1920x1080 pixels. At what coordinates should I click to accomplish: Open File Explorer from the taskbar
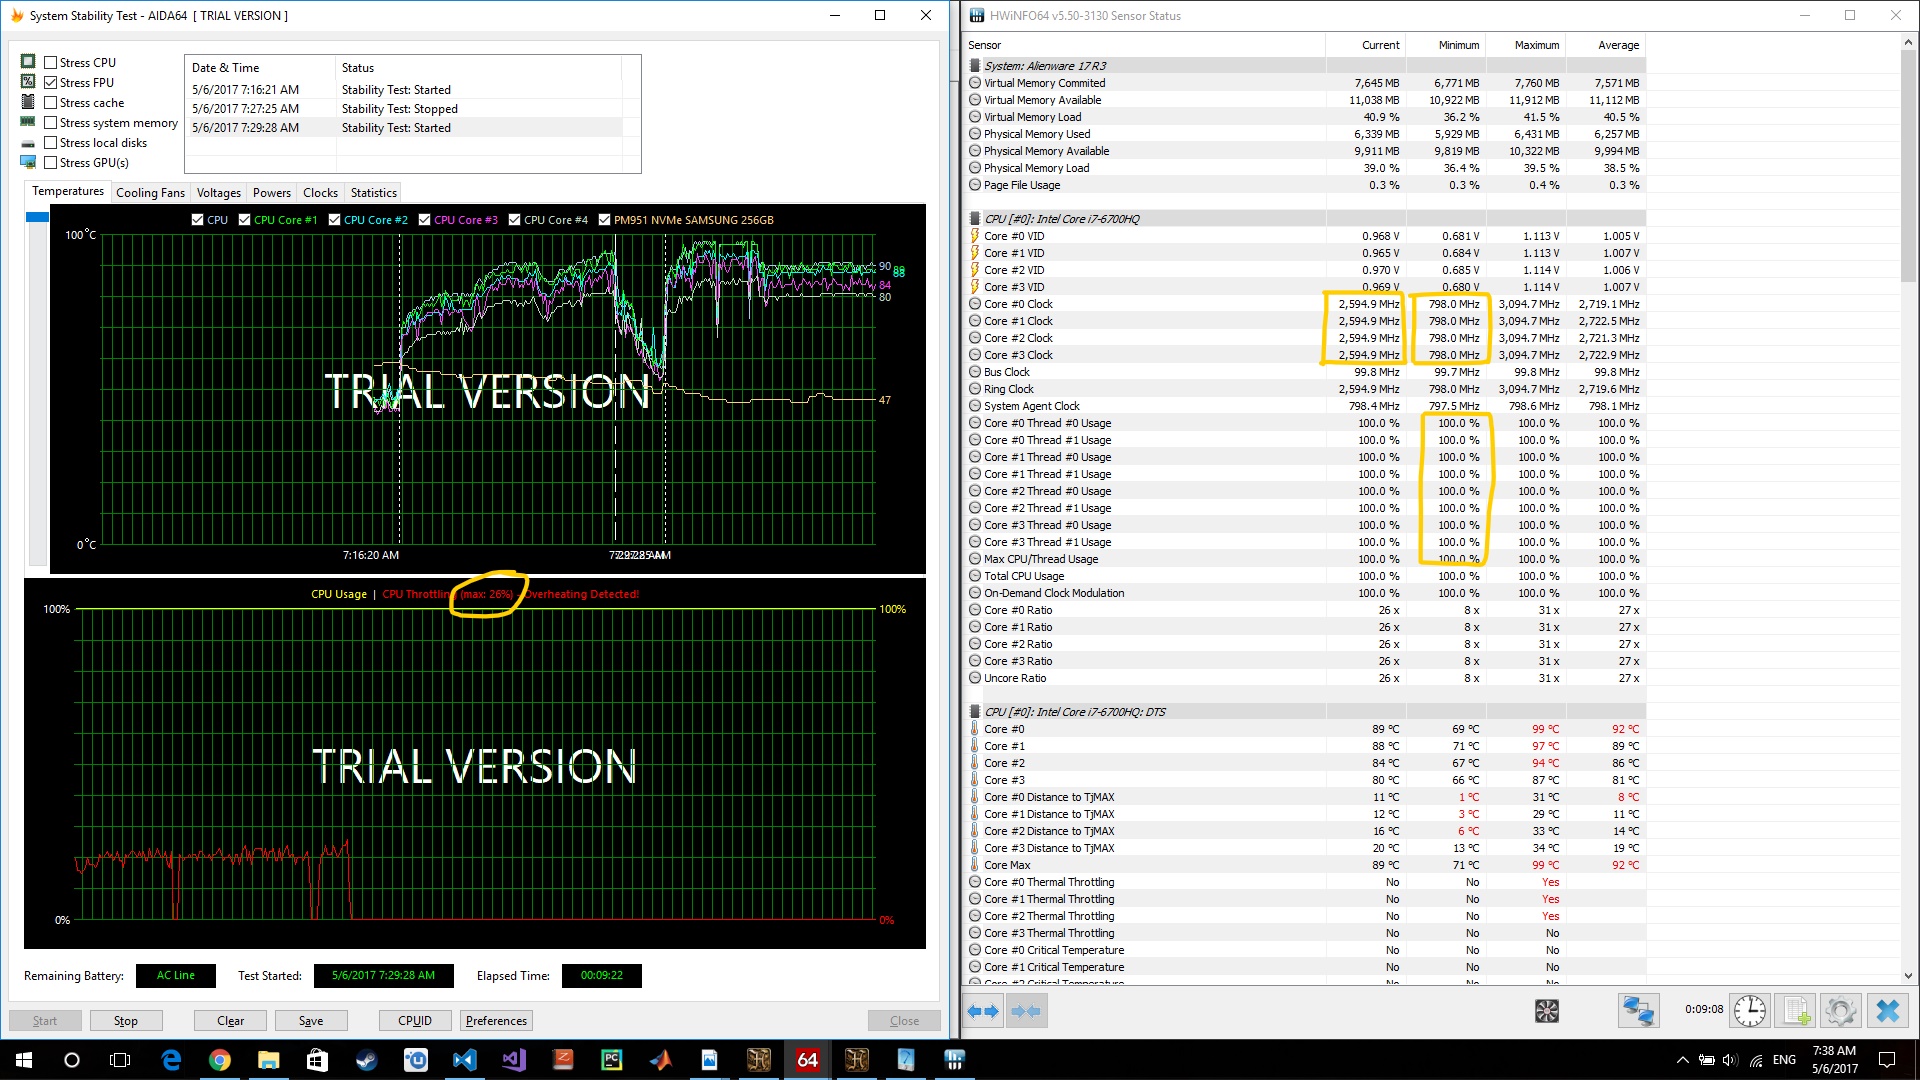269,1060
